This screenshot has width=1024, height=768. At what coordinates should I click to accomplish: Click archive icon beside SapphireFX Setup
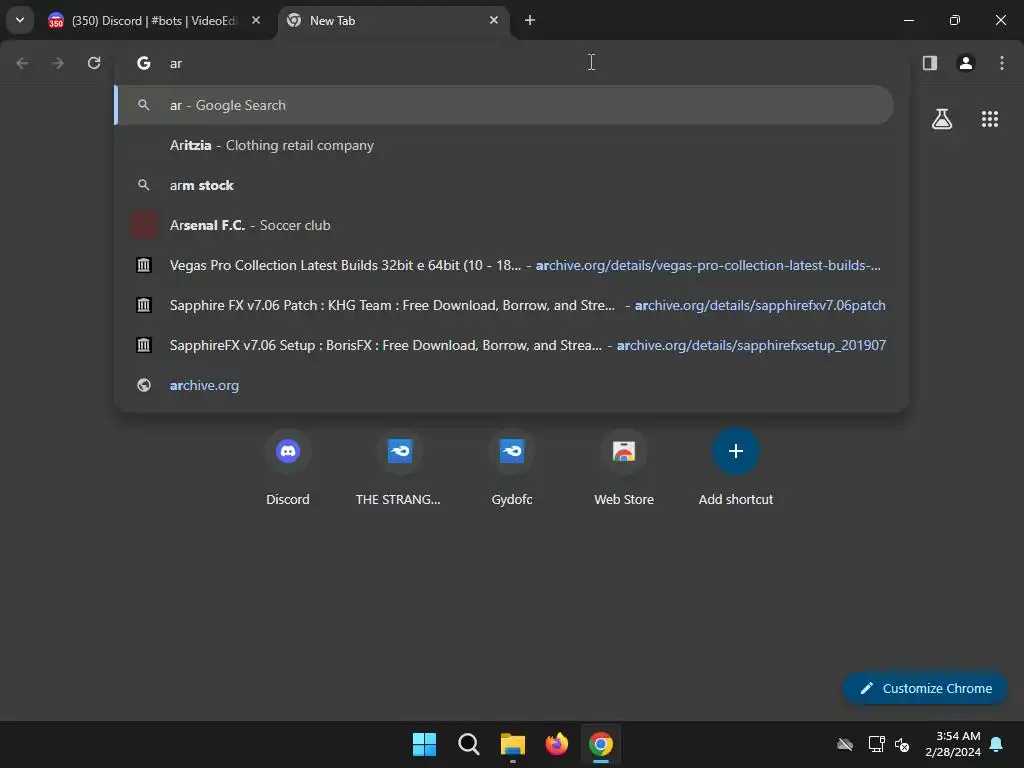(144, 345)
